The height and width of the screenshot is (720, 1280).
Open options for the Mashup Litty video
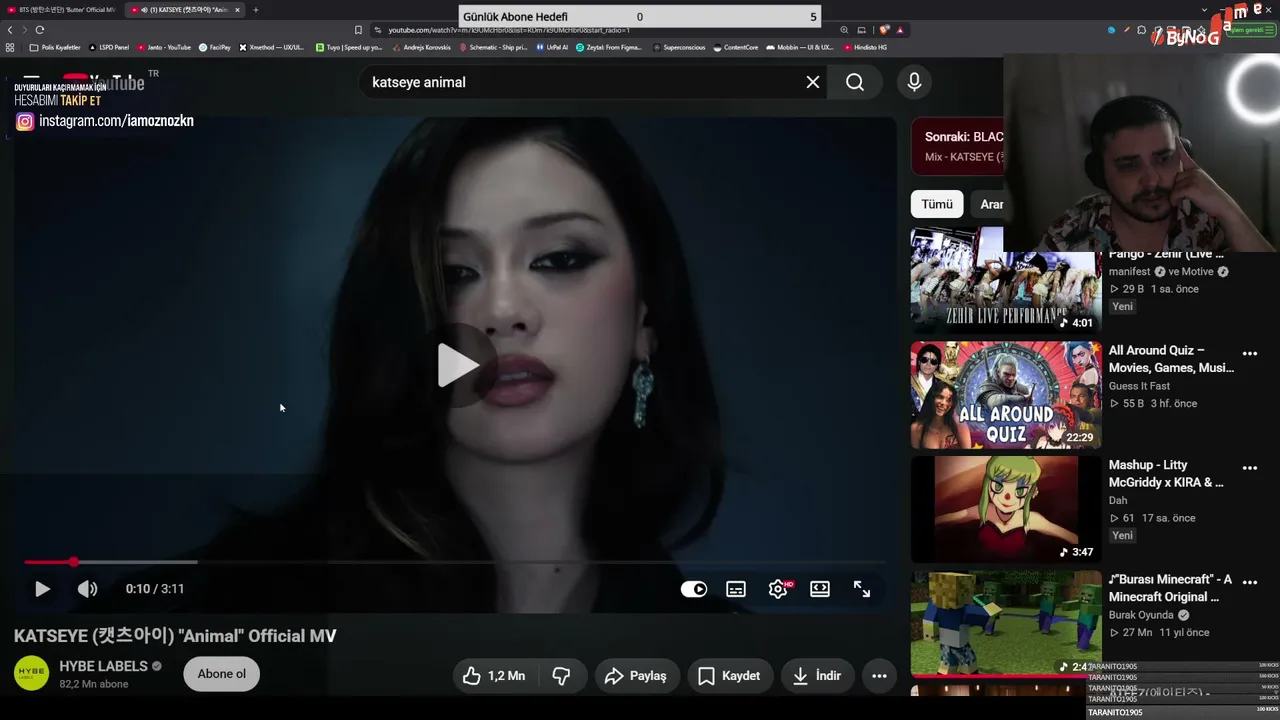coord(1250,468)
